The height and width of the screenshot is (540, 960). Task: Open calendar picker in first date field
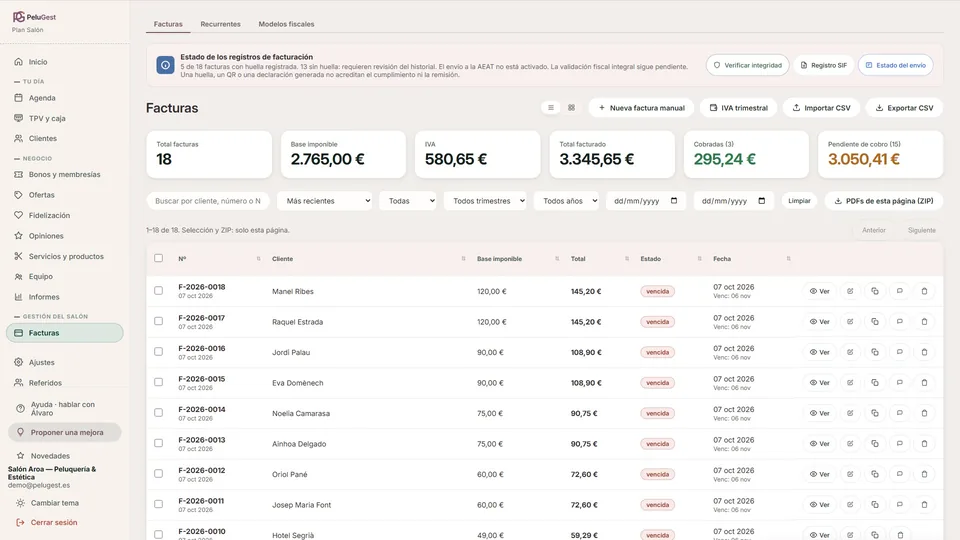click(x=674, y=201)
